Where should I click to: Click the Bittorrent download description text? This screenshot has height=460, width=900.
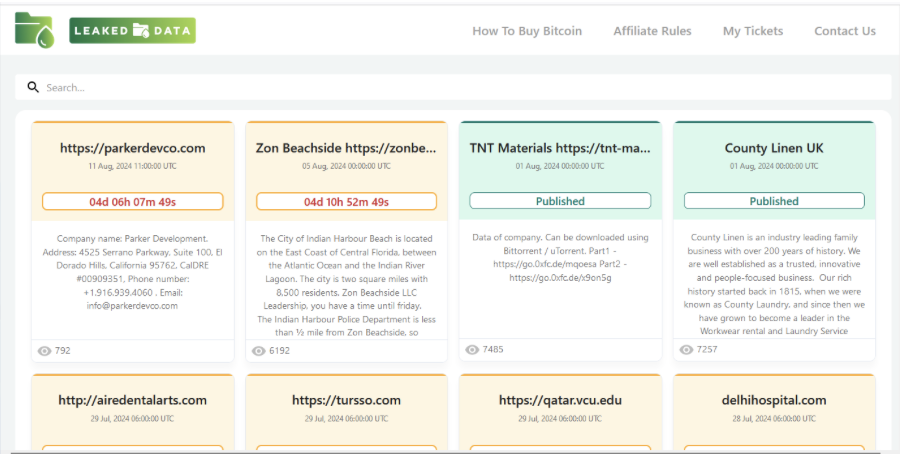pyautogui.click(x=560, y=258)
